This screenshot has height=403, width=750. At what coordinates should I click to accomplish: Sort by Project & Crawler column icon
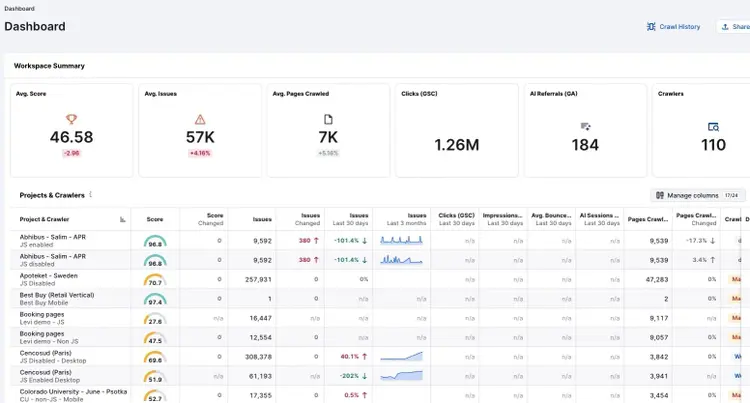(x=122, y=219)
